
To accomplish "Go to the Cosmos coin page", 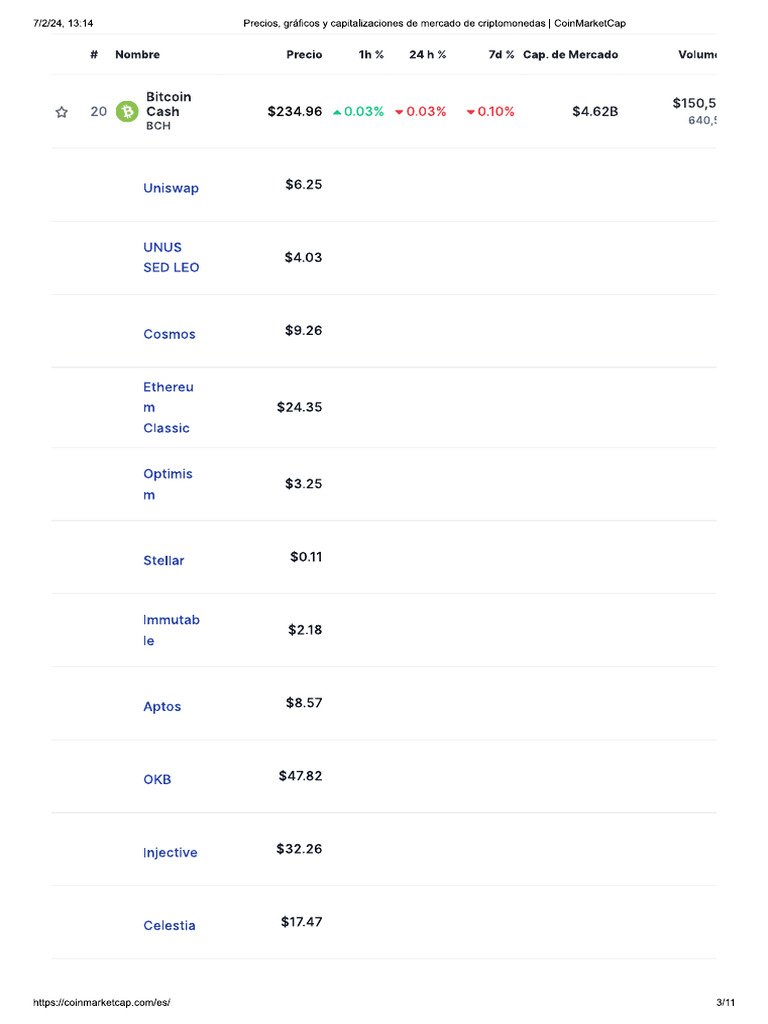I will tap(169, 334).
